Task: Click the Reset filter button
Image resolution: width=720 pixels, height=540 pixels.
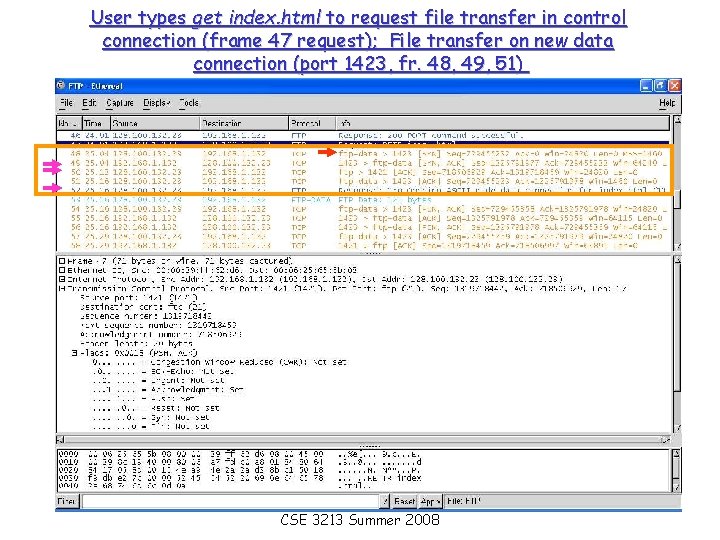Action: pyautogui.click(x=405, y=501)
